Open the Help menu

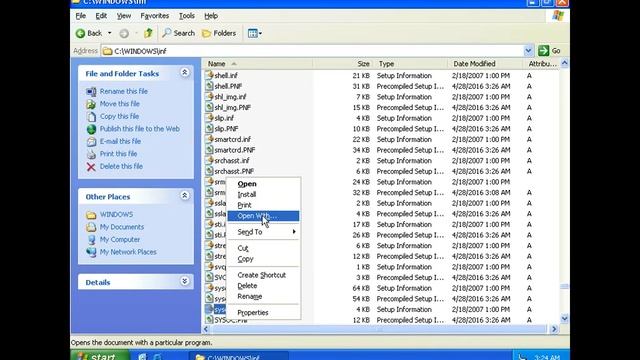coord(211,16)
